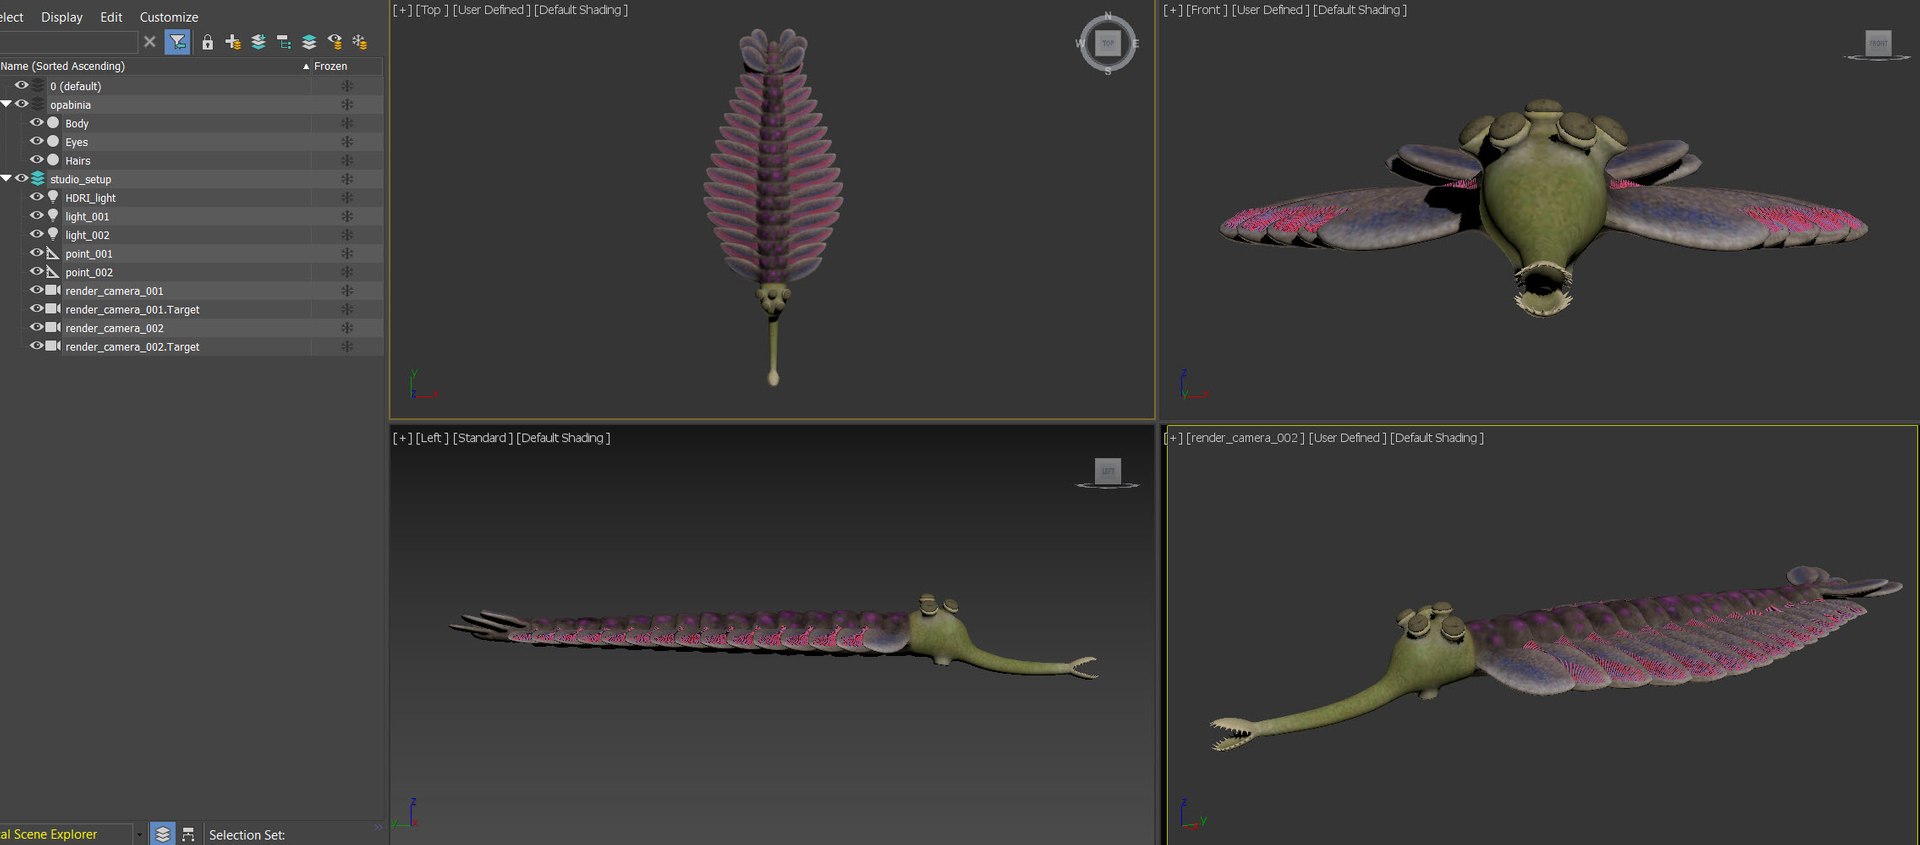The width and height of the screenshot is (1920, 845).
Task: Click the Body object sphere icon
Action: coord(53,123)
